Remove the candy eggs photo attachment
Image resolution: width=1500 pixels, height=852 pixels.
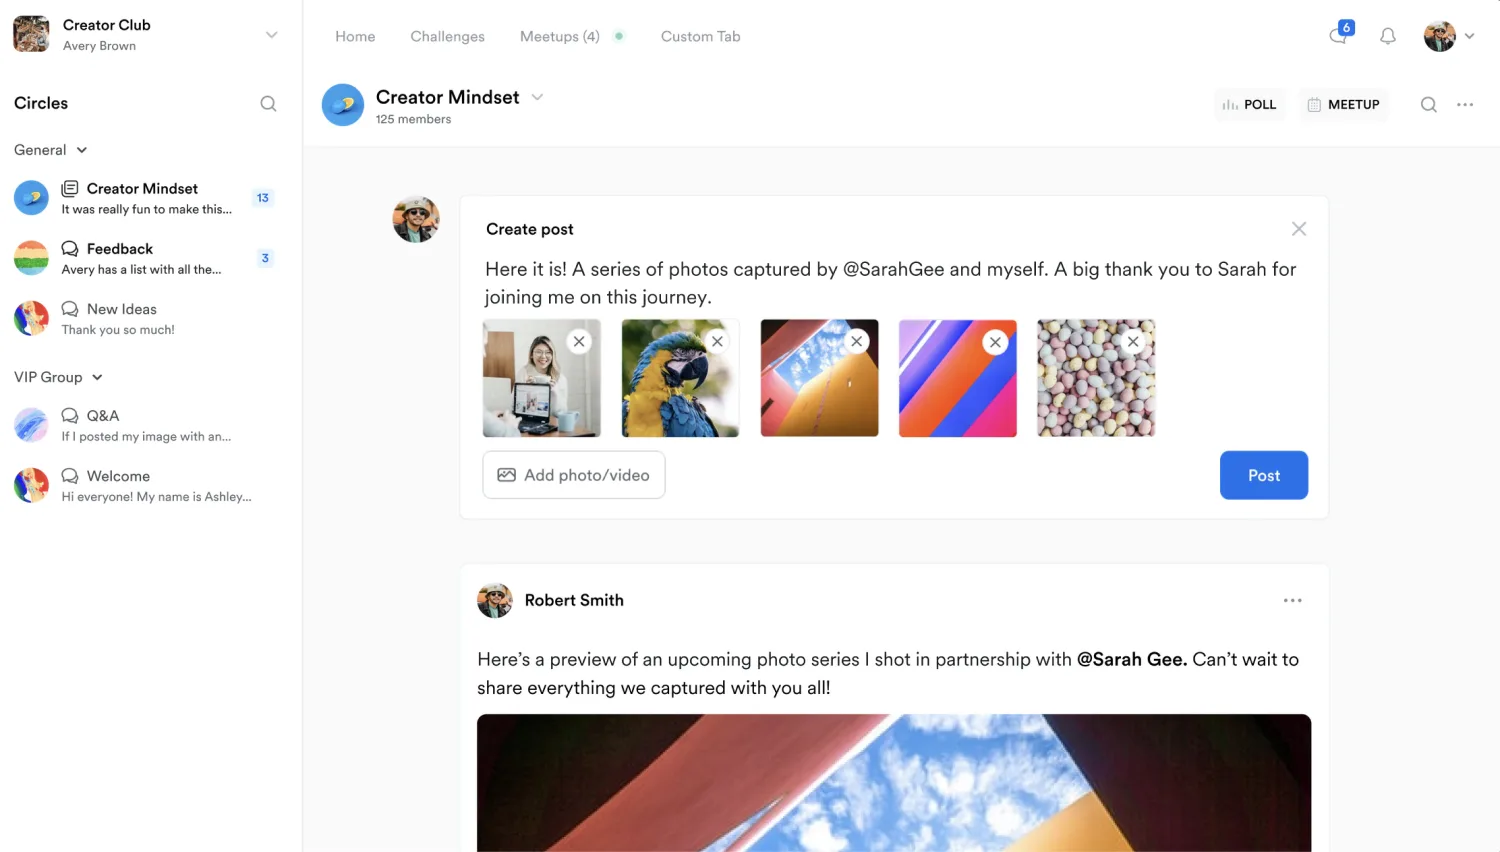tap(1133, 341)
